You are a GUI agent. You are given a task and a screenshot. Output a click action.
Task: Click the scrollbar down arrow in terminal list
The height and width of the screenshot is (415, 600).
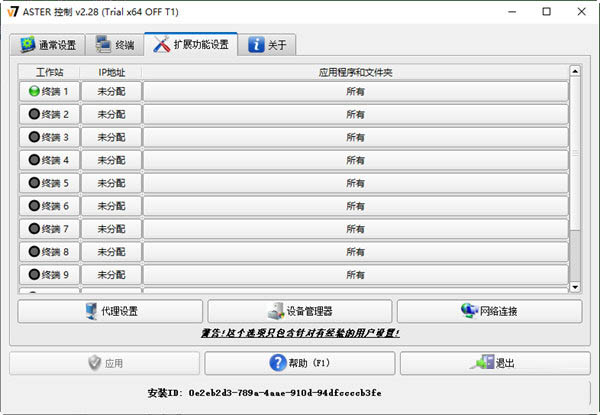click(x=575, y=288)
